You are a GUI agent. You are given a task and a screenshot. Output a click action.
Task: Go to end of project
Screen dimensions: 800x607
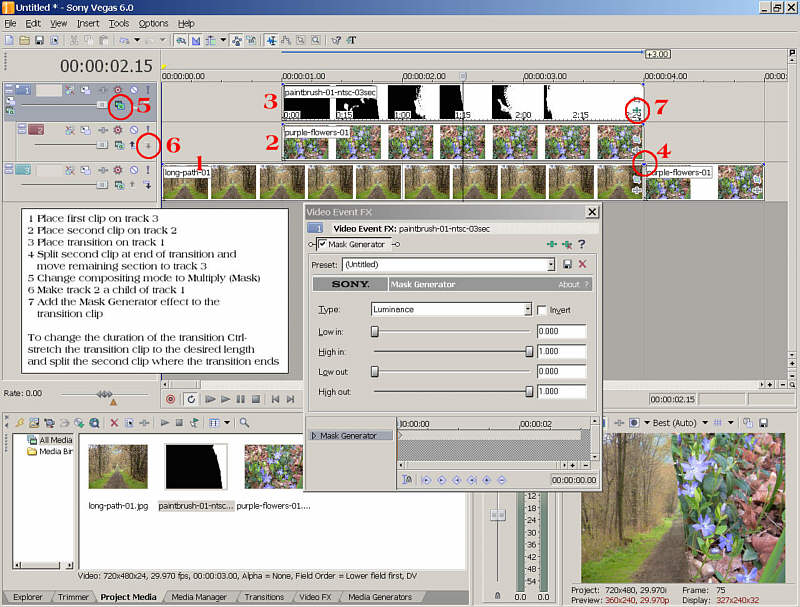pyautogui.click(x=290, y=399)
